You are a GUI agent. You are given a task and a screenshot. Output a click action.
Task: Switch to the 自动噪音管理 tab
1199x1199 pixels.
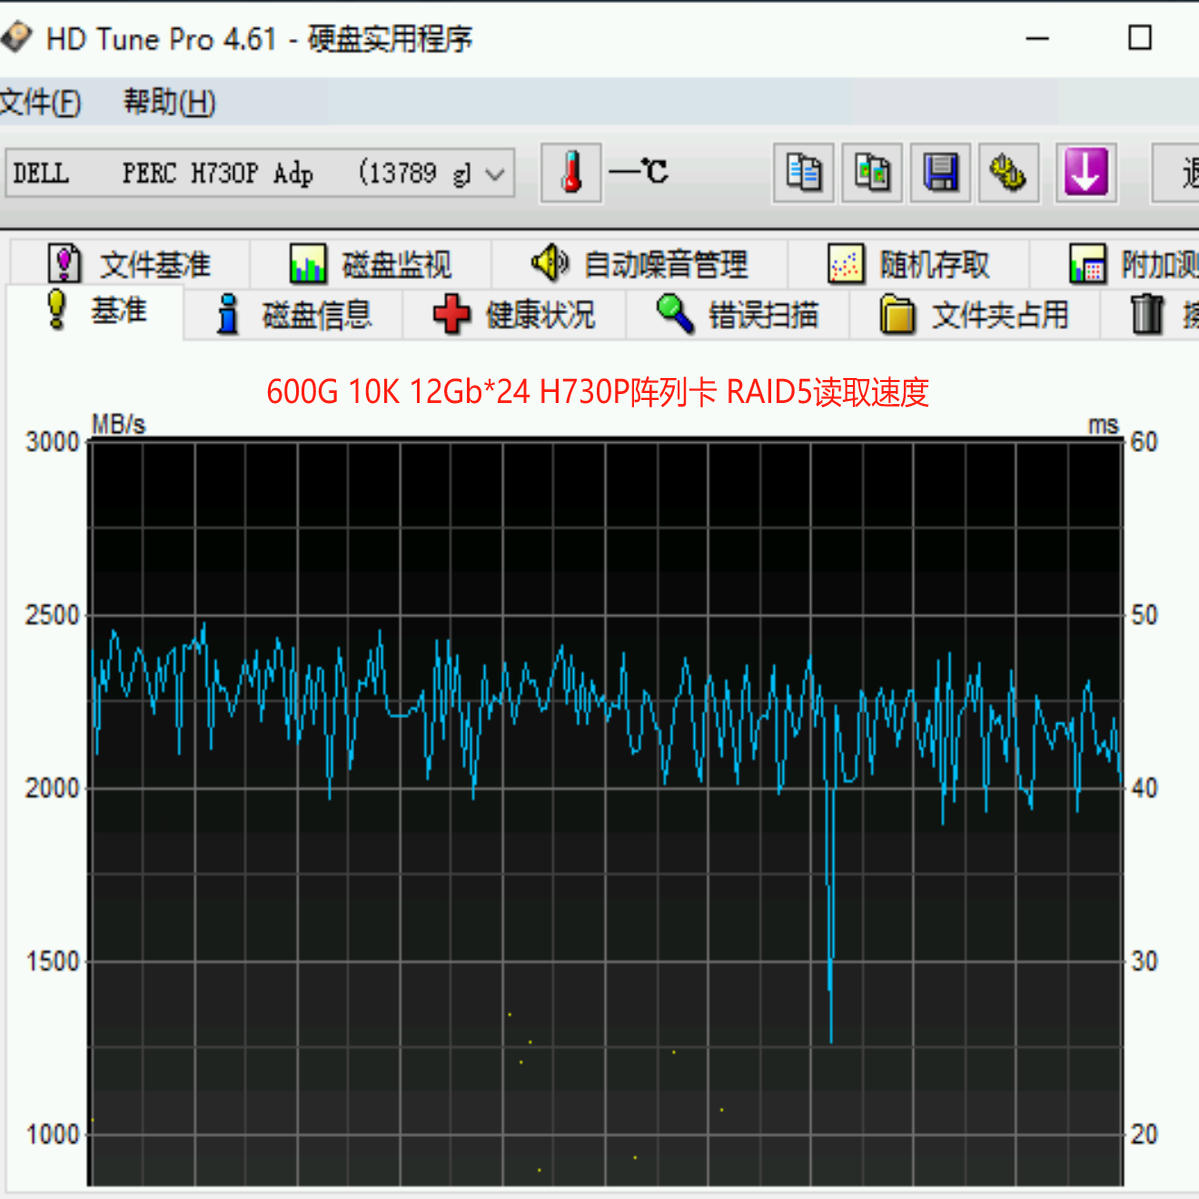(x=639, y=264)
